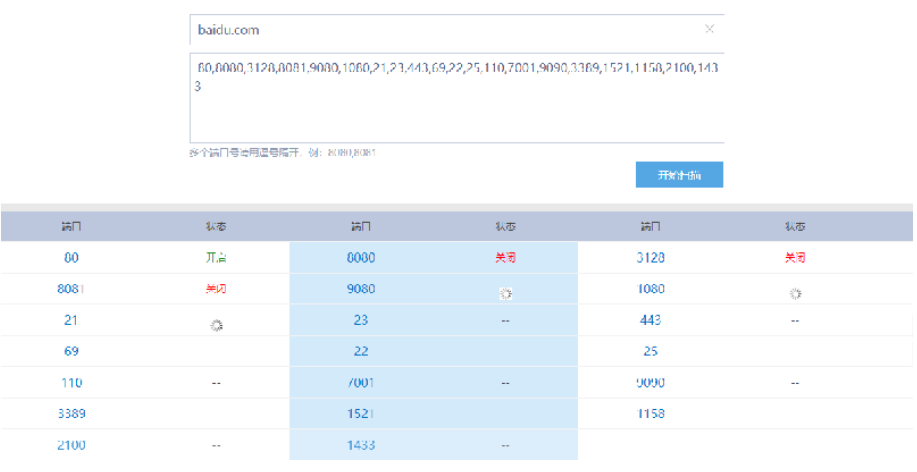Click the -- status for port 1433
917x472 pixels.
click(x=506, y=446)
